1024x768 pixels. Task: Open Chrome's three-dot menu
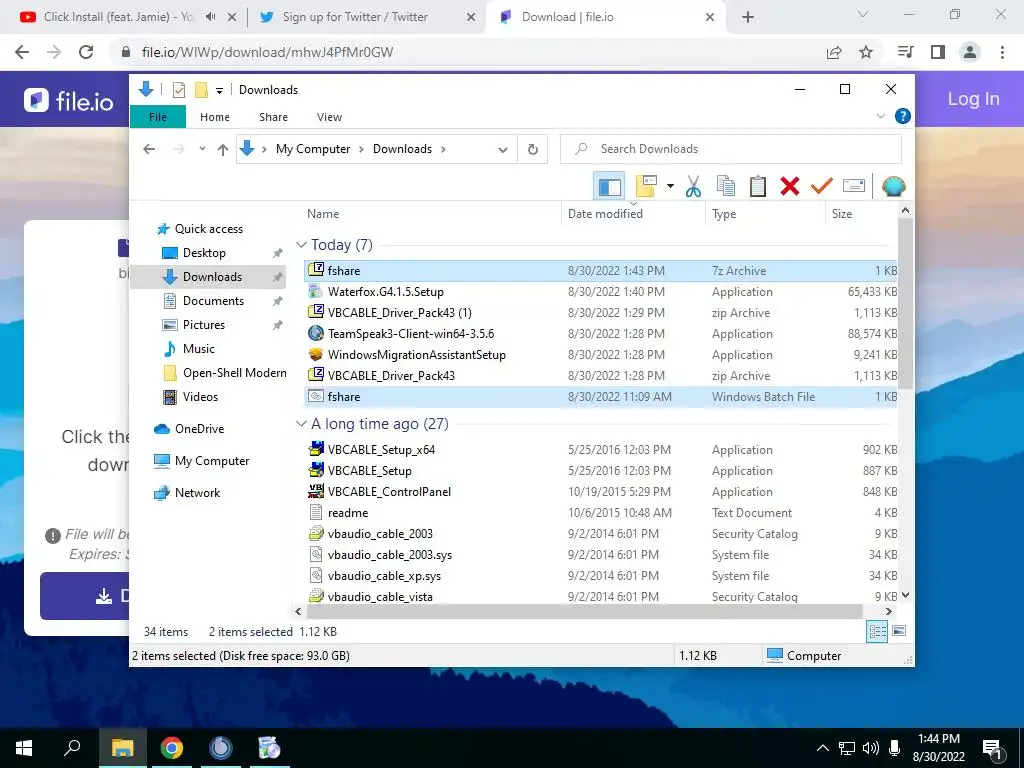(x=1002, y=52)
